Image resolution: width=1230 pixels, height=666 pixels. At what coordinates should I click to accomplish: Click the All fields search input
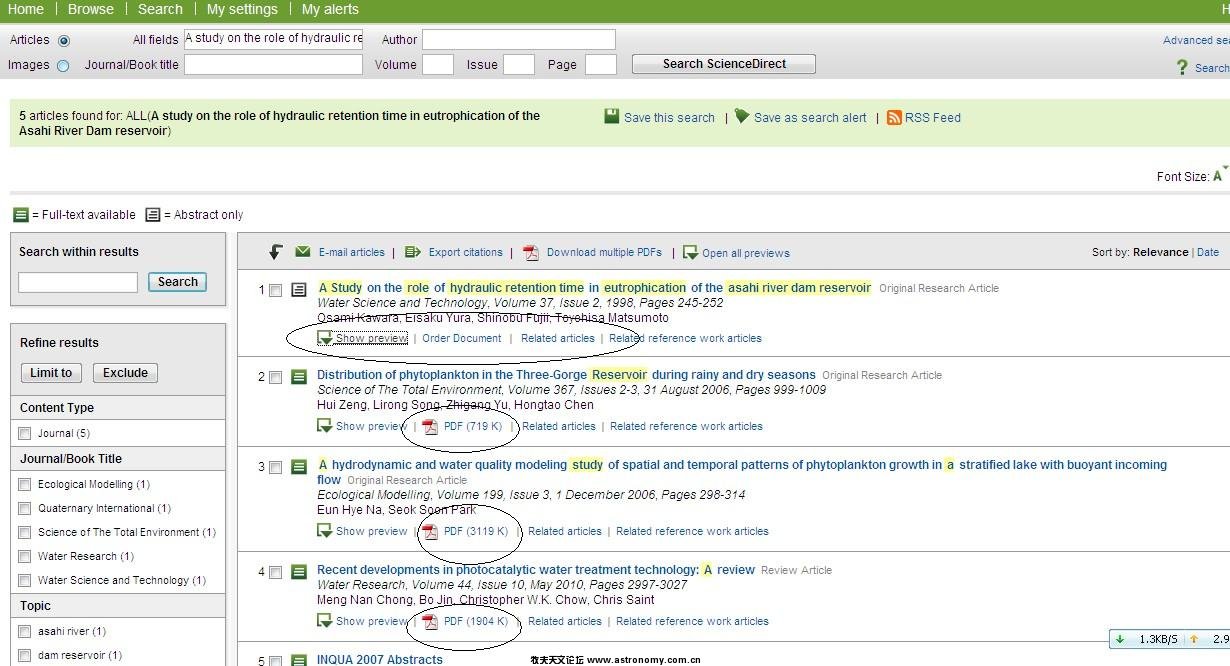273,39
